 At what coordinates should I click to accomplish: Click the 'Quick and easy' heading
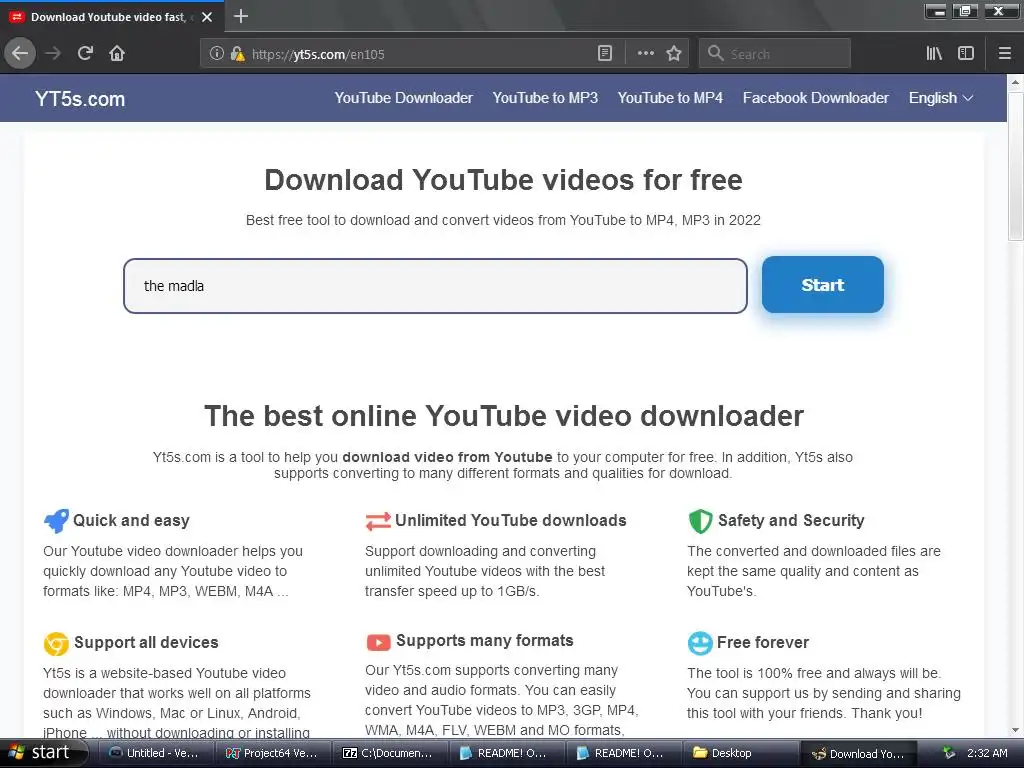(131, 520)
